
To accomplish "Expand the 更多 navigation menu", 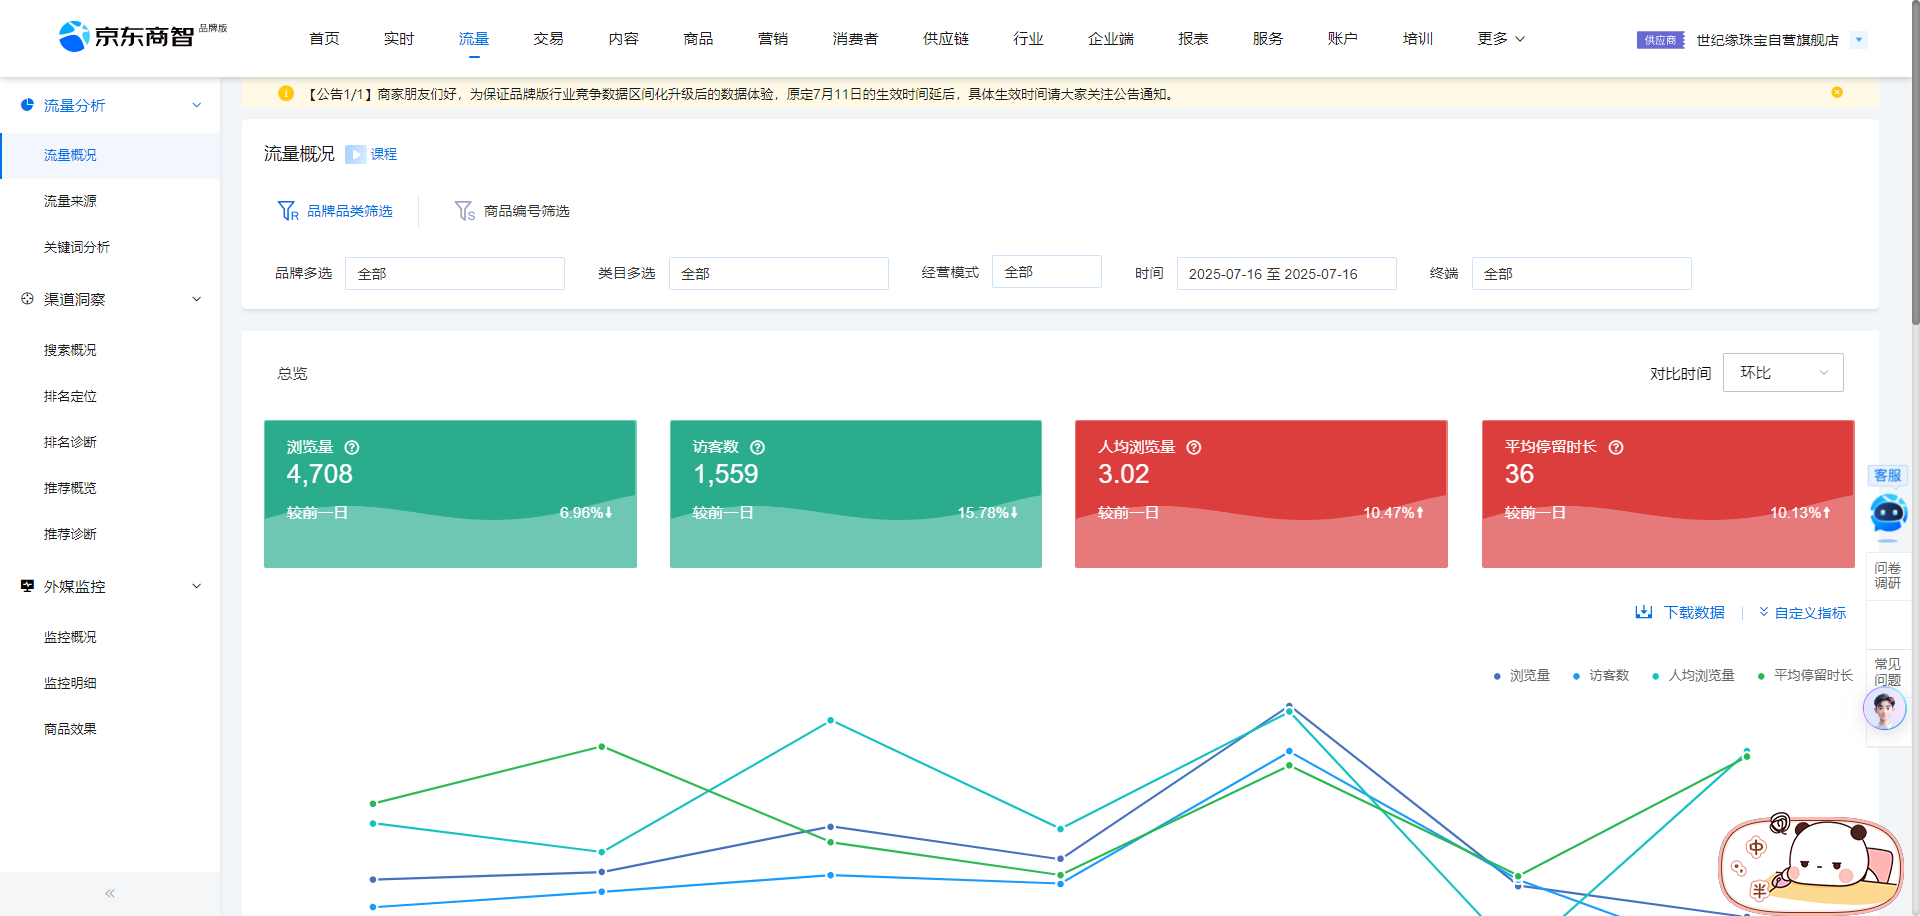I will (1501, 39).
